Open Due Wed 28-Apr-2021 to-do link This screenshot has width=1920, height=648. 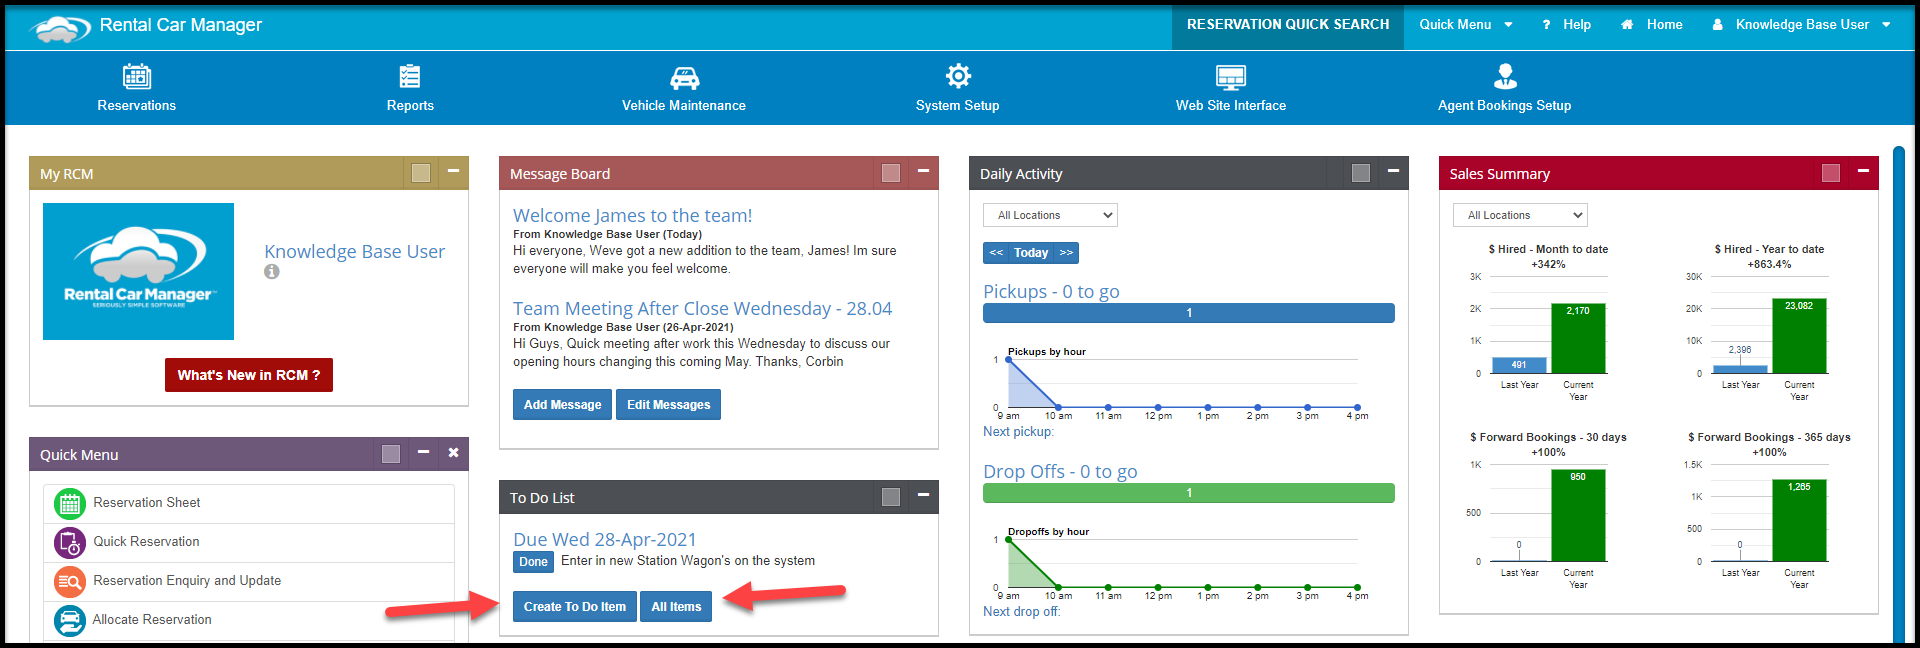tap(604, 540)
